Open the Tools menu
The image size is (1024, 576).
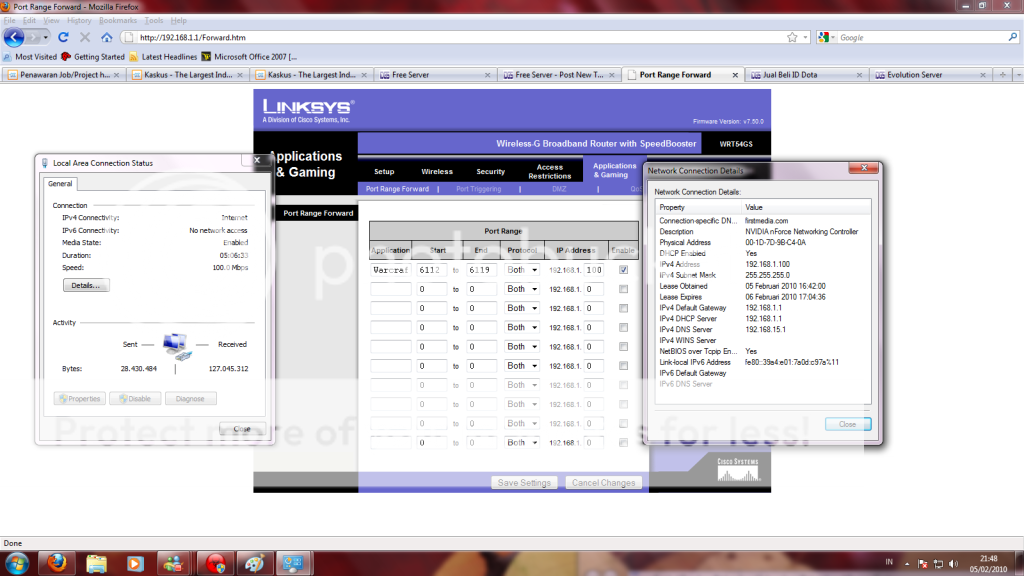[153, 20]
